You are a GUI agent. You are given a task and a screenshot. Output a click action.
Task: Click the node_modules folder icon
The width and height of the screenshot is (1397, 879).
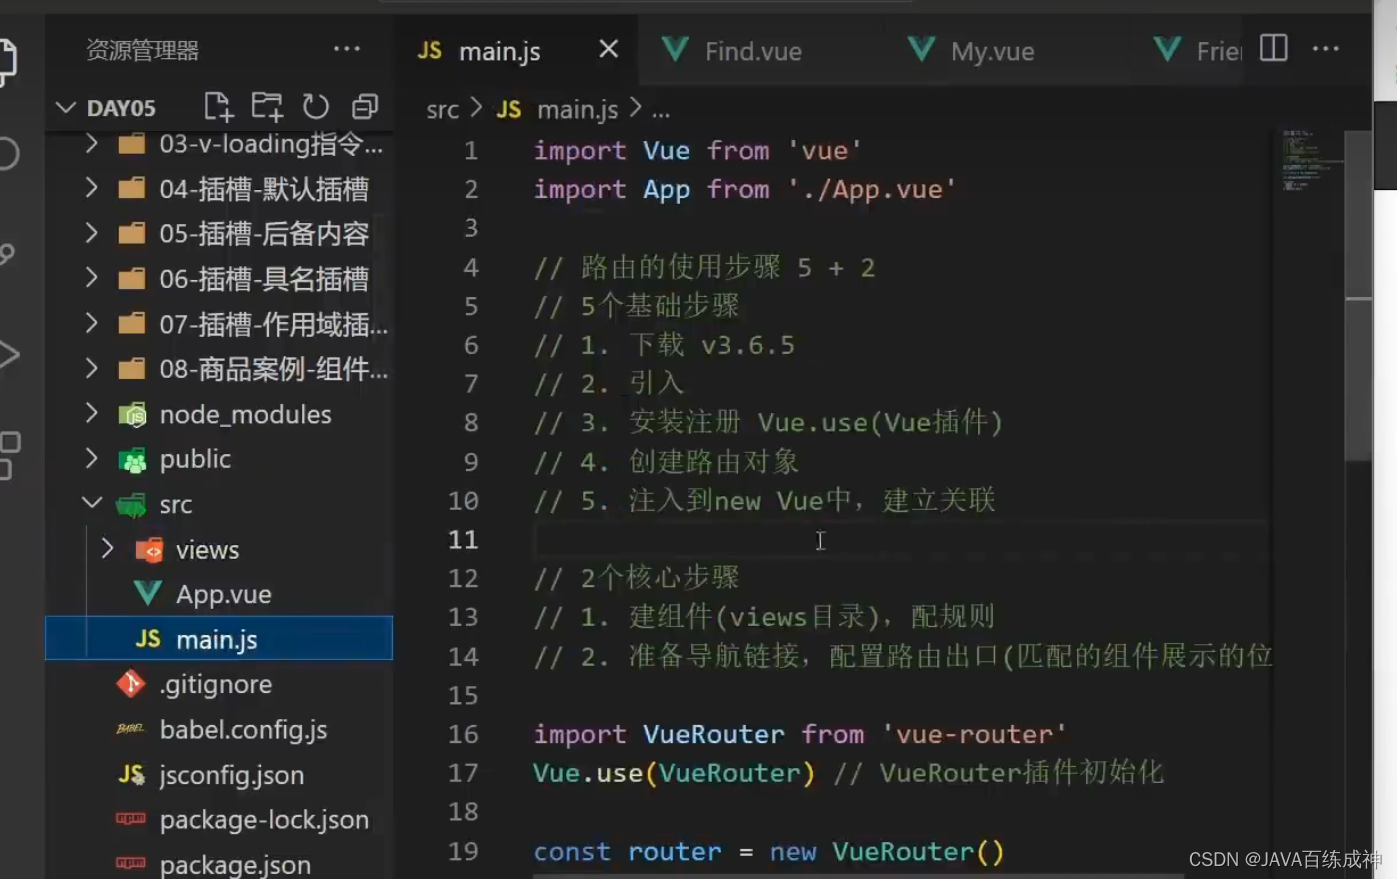pos(132,414)
